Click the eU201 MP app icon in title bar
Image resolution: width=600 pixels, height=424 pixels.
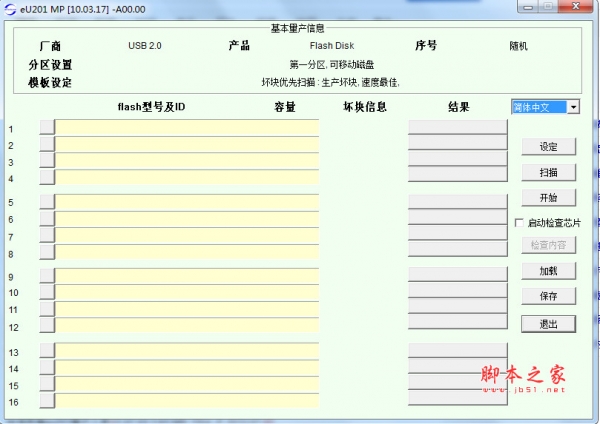[x=10, y=9]
